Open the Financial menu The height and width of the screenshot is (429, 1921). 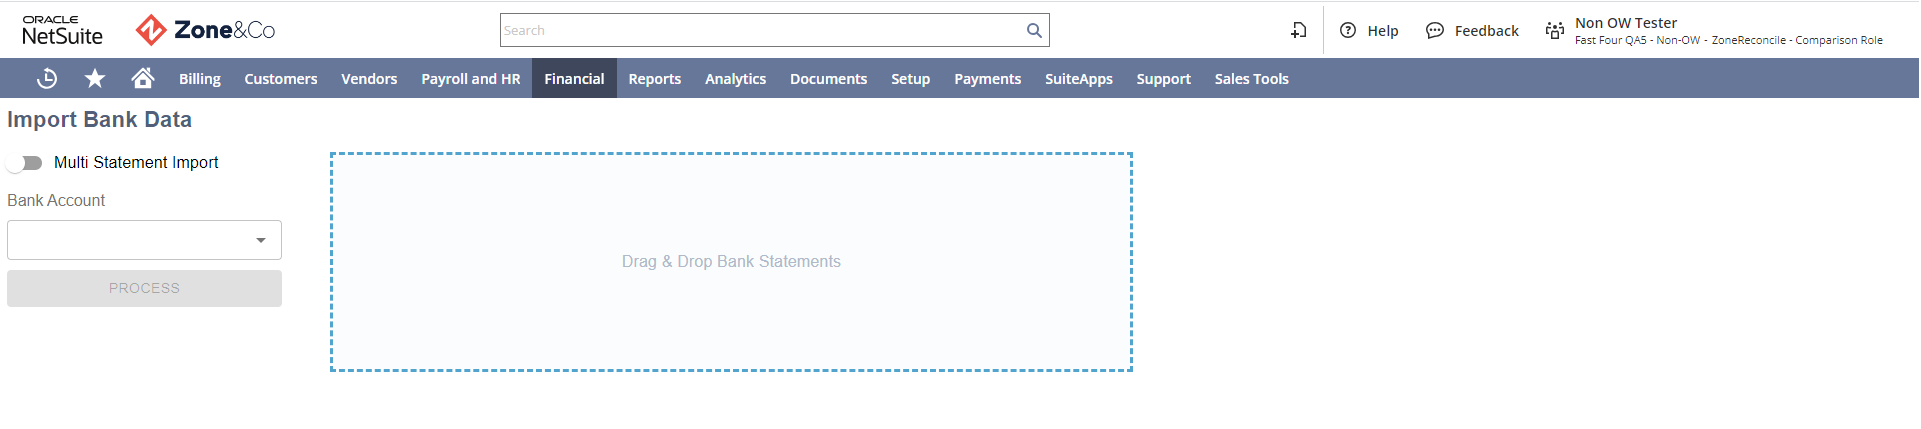coord(574,78)
